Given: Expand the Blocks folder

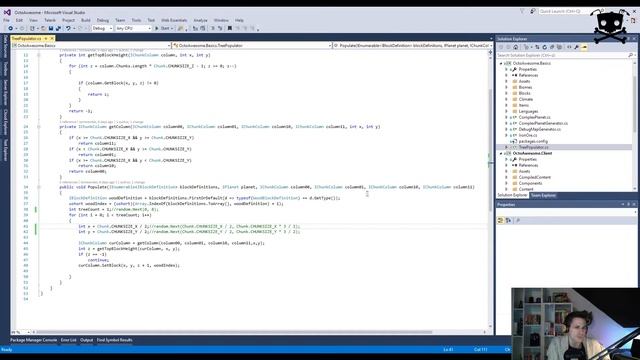Looking at the screenshot, I should 507,93.
